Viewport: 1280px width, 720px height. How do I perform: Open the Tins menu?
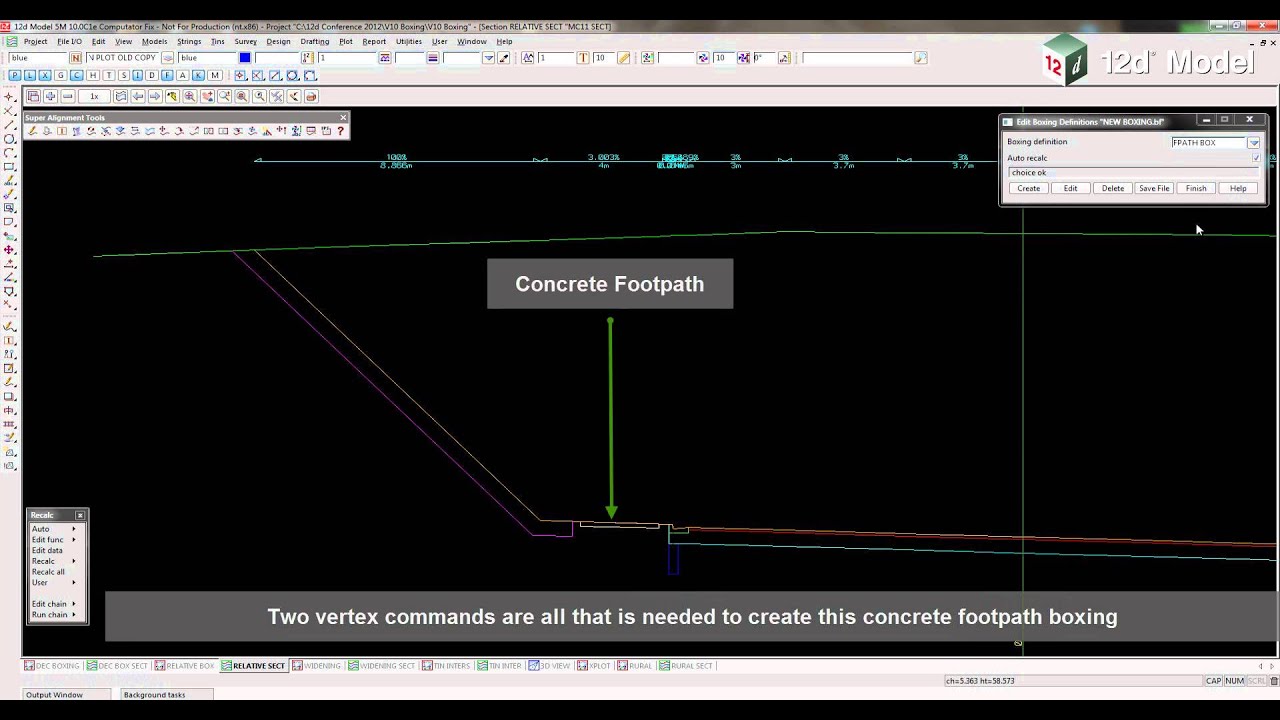pyautogui.click(x=217, y=42)
